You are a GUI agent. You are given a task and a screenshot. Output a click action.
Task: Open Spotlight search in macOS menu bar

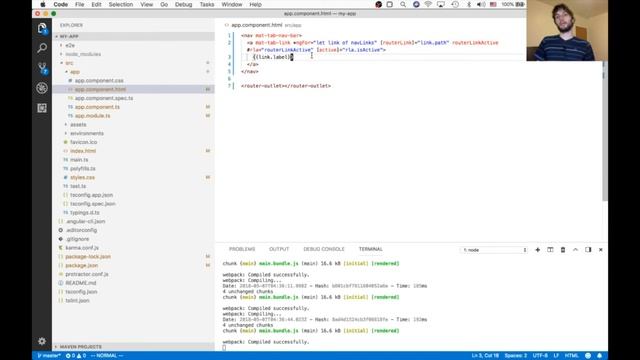click(403, 4)
